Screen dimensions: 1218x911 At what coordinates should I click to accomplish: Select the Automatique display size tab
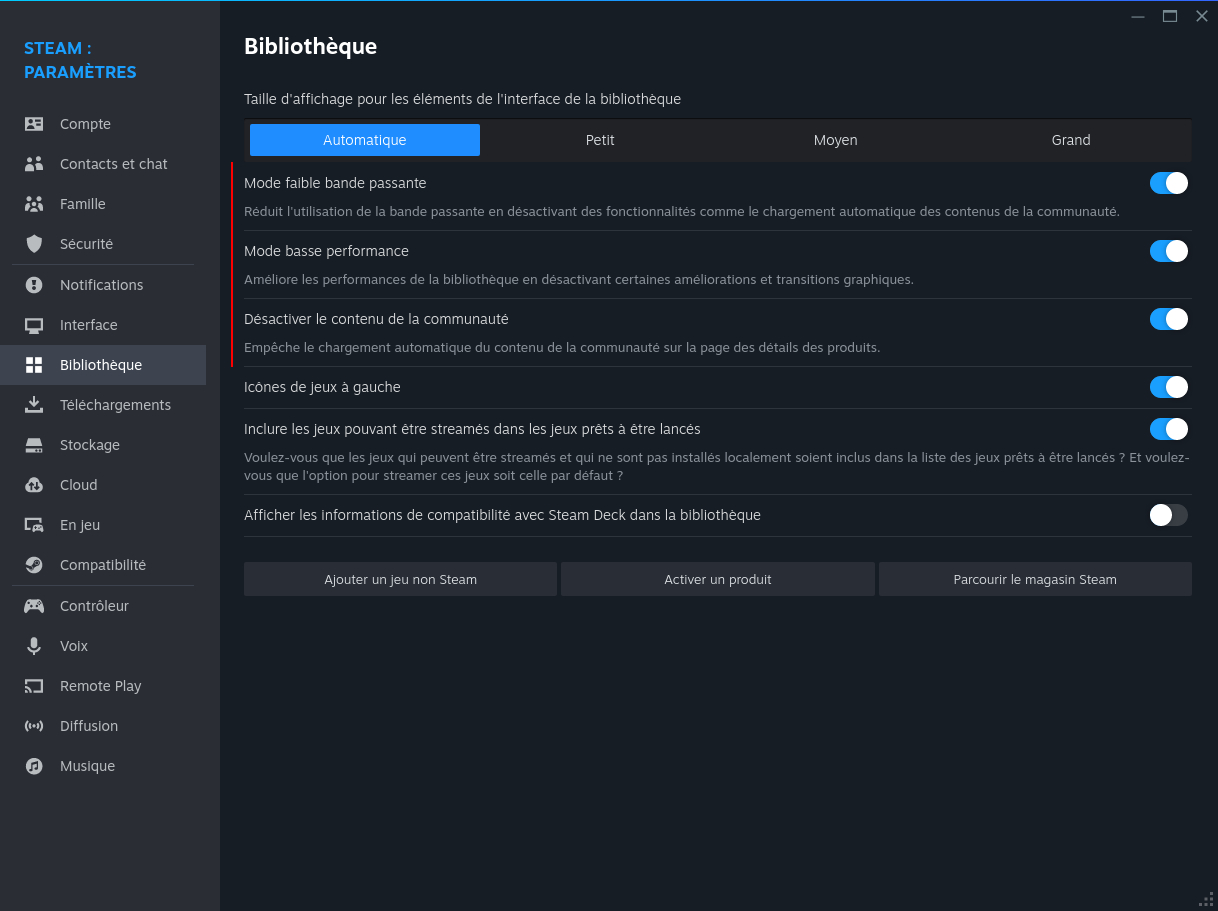tap(365, 140)
